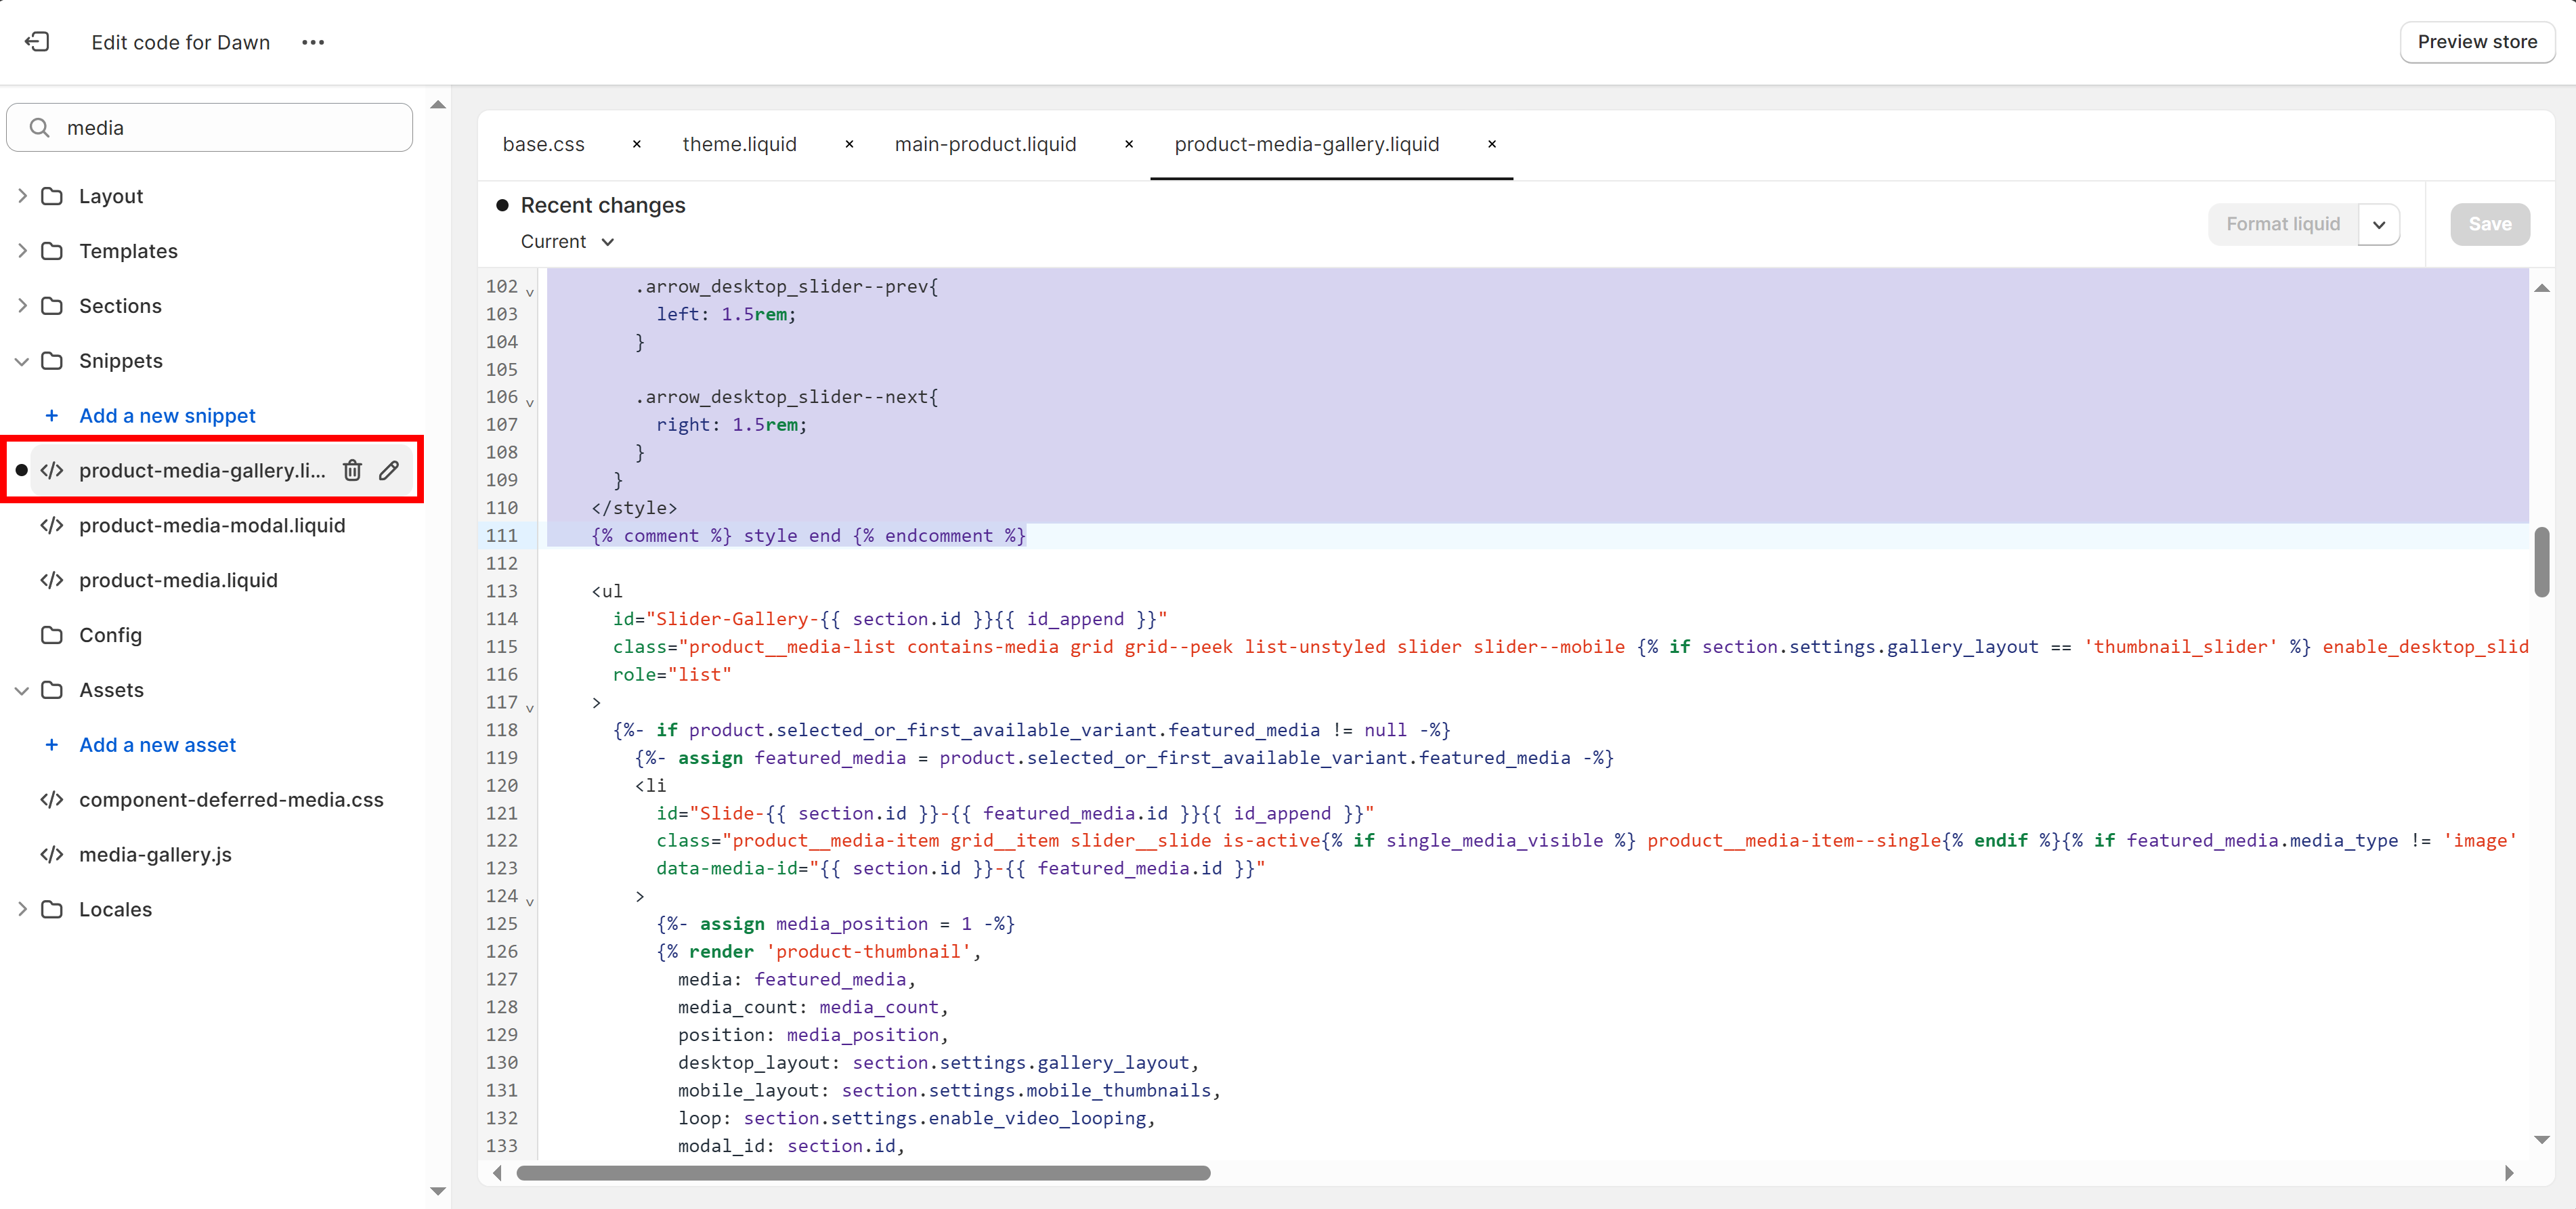The width and height of the screenshot is (2576, 1209).
Task: Collapse code block at line 106
Action: click(530, 402)
